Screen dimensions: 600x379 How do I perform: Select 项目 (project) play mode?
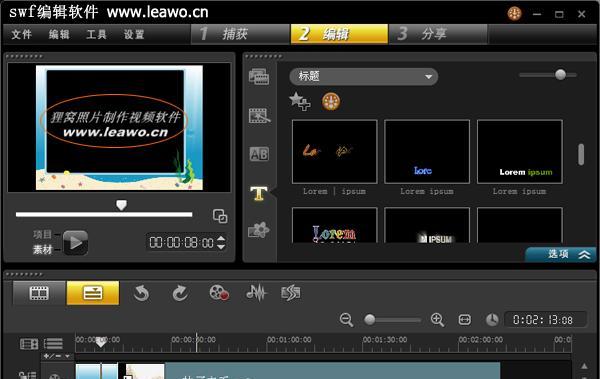coord(42,234)
